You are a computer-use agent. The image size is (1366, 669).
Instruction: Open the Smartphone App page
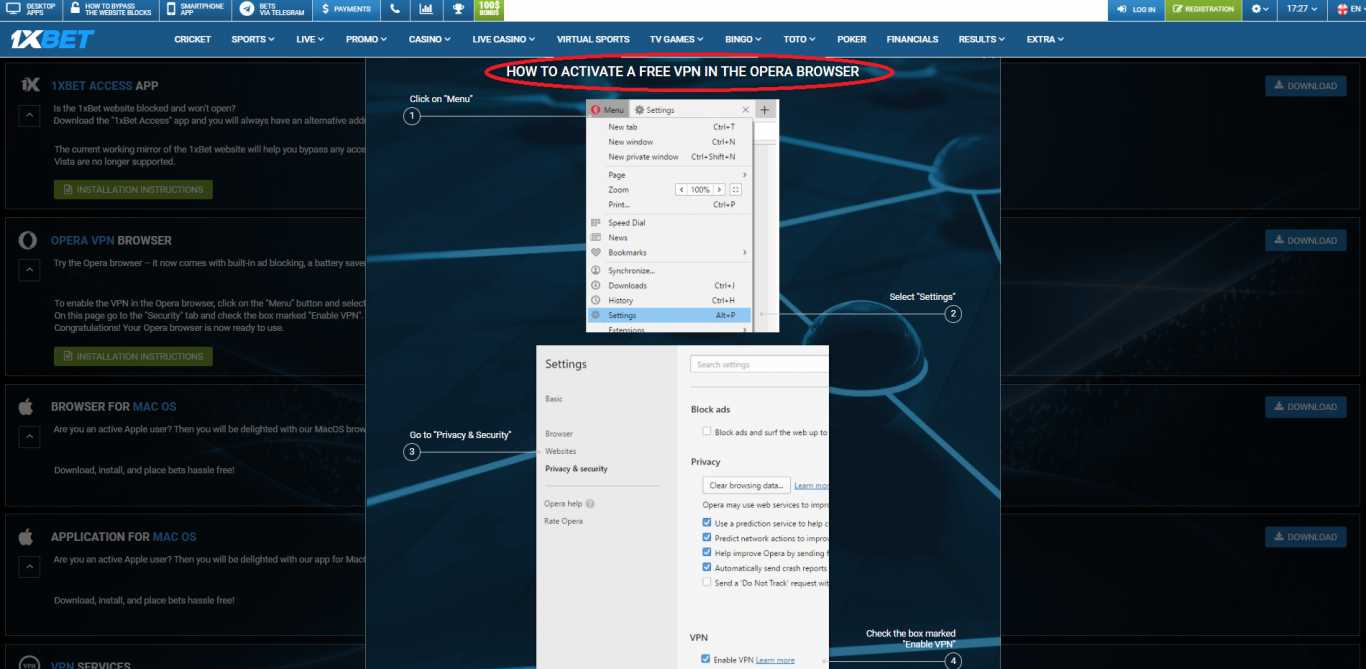point(195,9)
